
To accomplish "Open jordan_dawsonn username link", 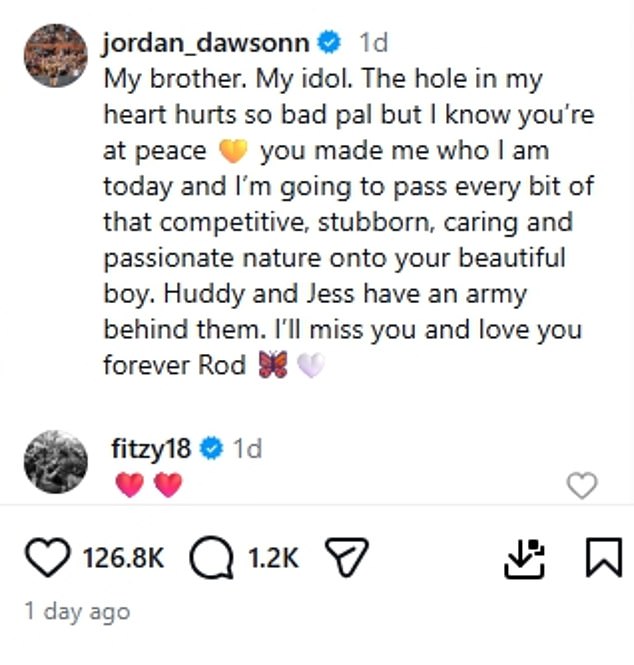I will pos(206,43).
